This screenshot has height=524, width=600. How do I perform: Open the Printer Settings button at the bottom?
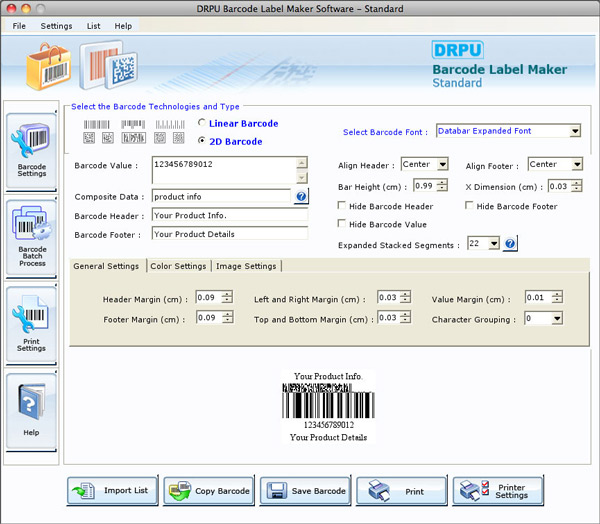pyautogui.click(x=498, y=491)
